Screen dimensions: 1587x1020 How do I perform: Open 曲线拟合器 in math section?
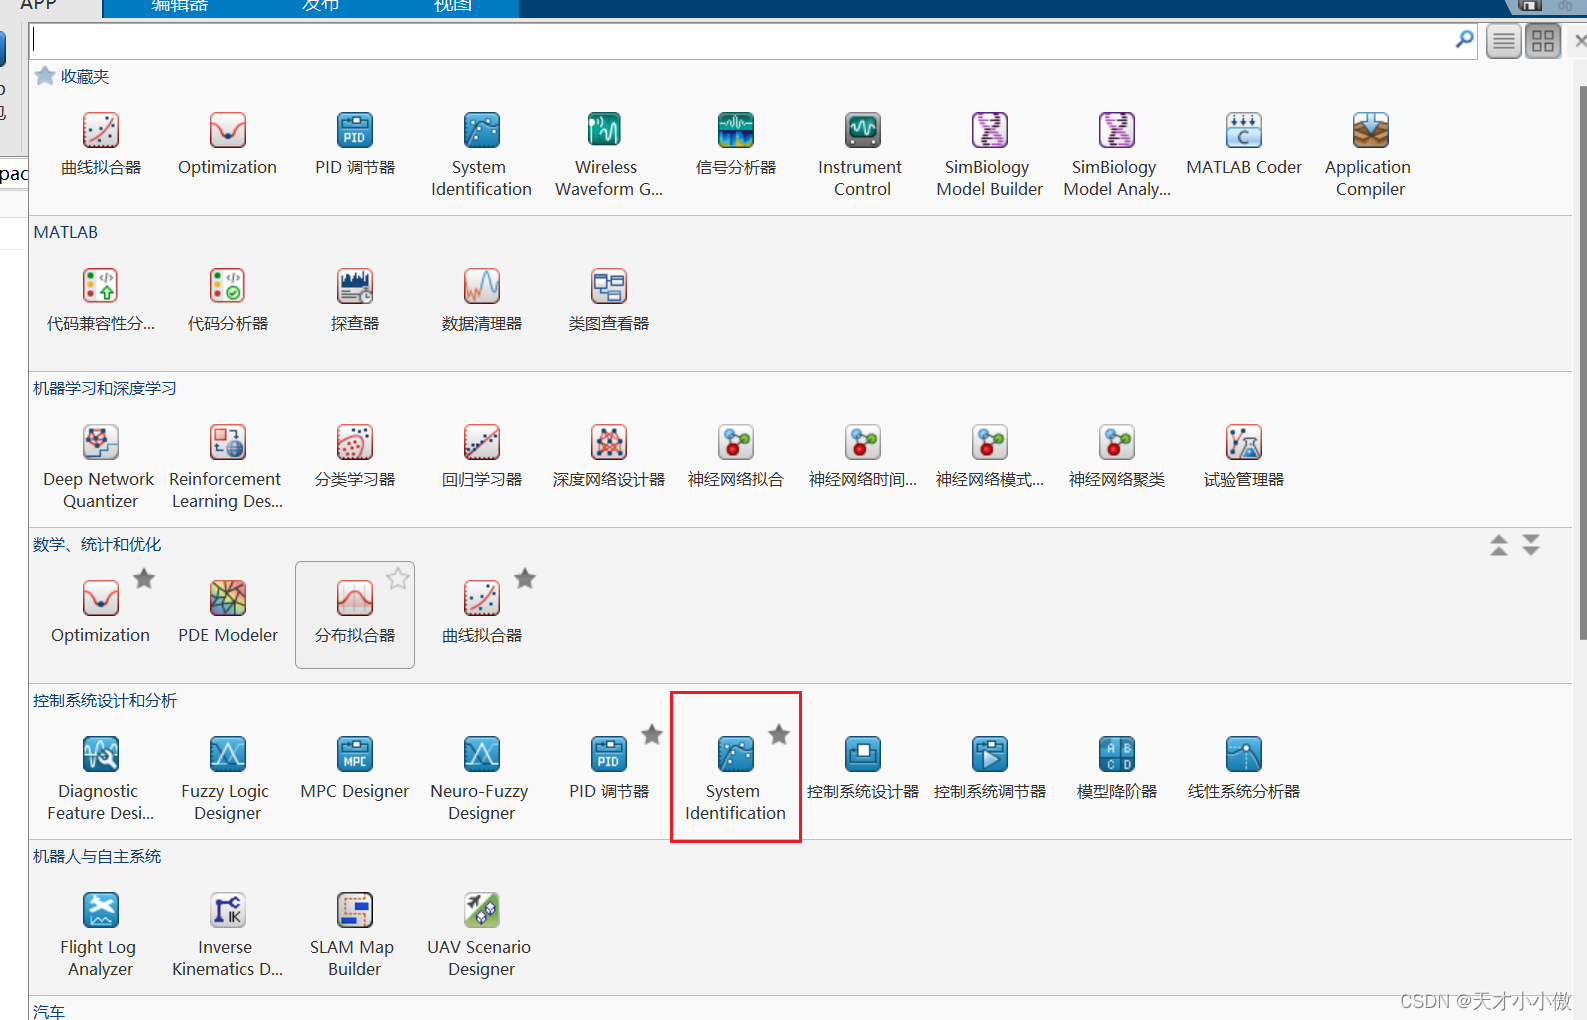click(482, 612)
